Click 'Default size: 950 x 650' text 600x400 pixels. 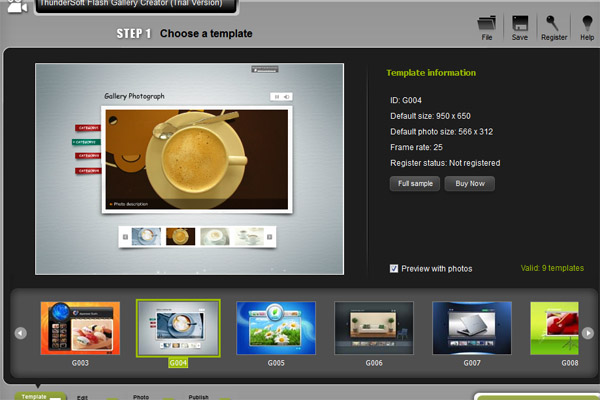430,116
